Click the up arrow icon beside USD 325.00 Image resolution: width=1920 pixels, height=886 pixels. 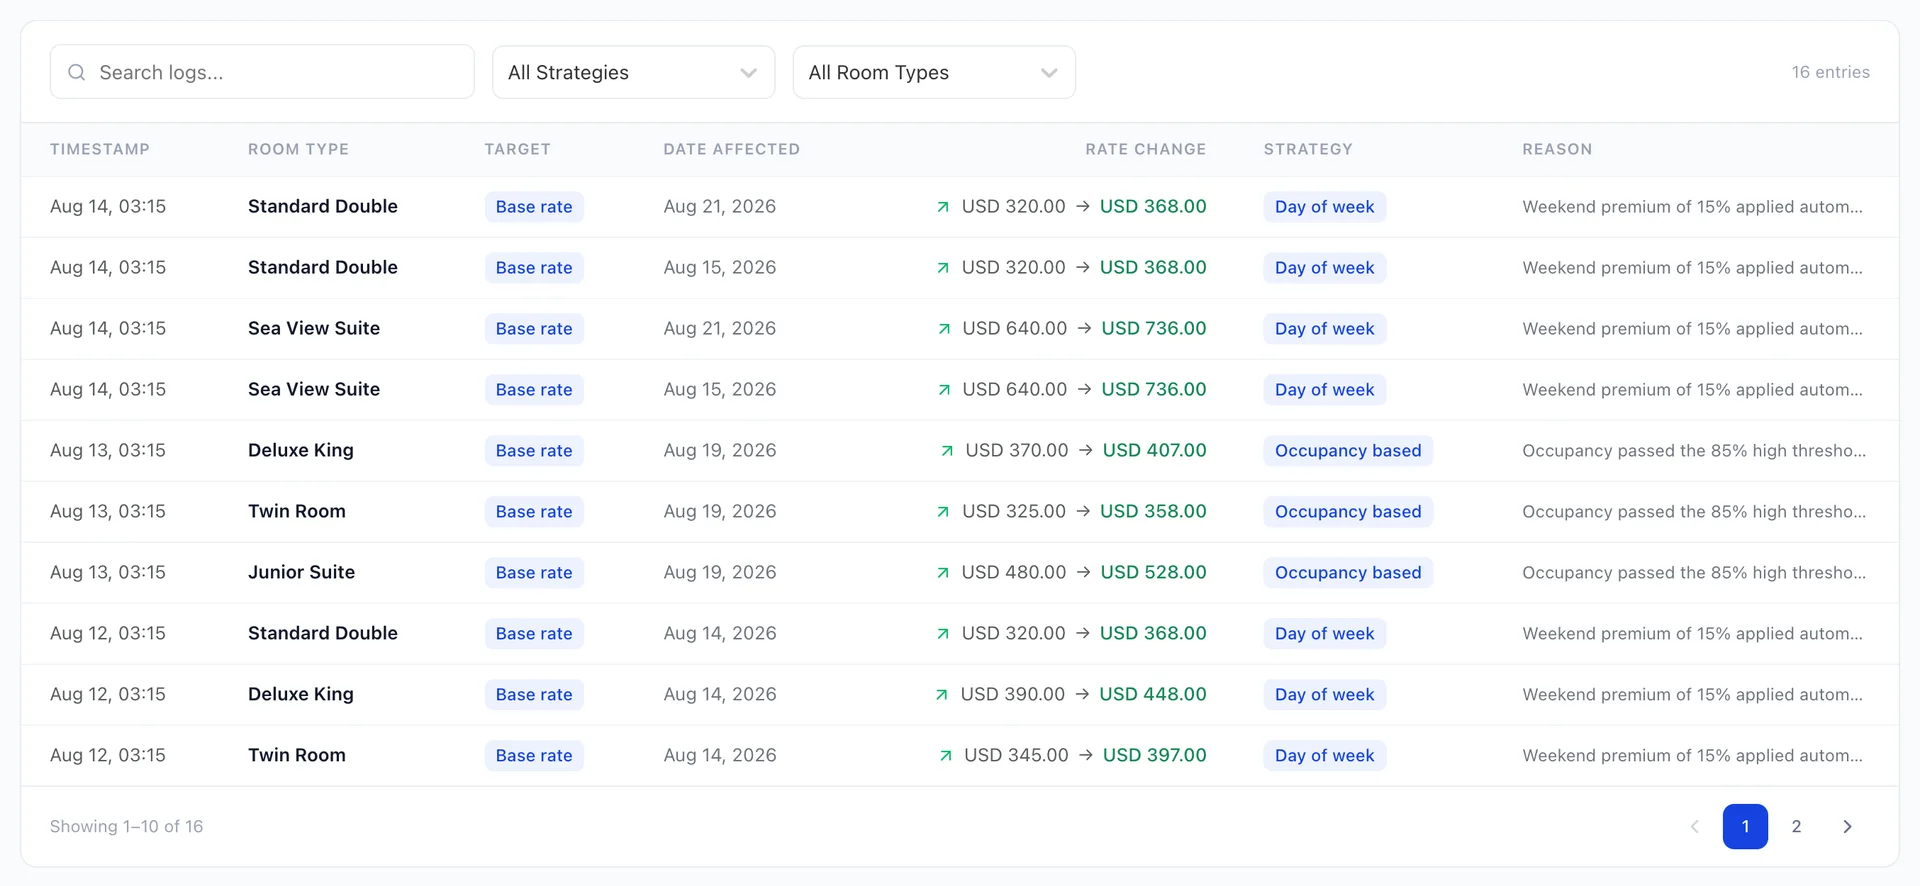pyautogui.click(x=943, y=512)
